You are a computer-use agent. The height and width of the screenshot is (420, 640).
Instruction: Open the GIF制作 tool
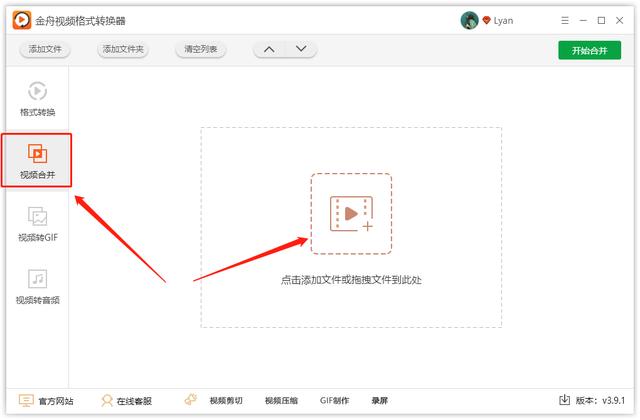pos(334,401)
